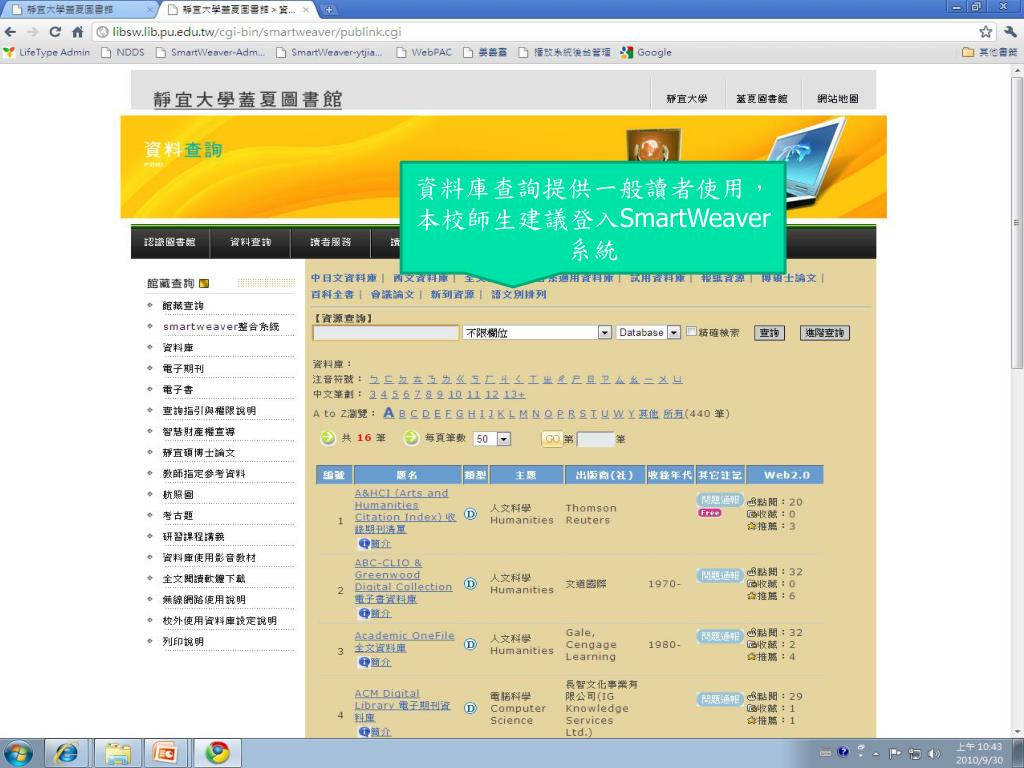Screen dimensions: 1024x768
Task: Click the 問題通報 badge for ACM Digital Library
Action: click(x=720, y=699)
